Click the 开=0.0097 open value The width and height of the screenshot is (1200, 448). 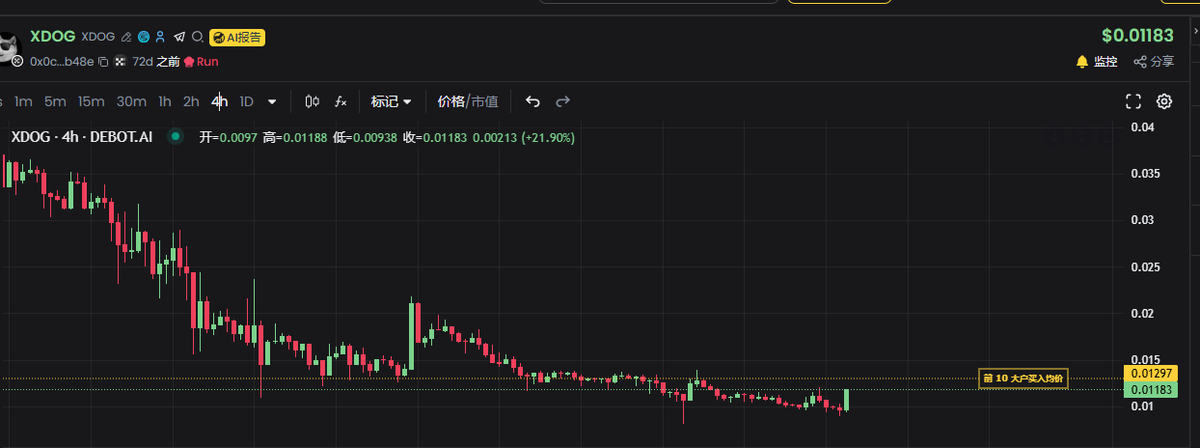tap(228, 137)
